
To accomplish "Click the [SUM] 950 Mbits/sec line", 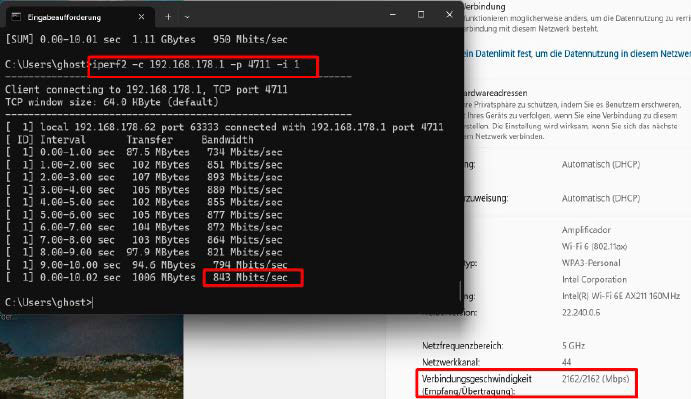I will pyautogui.click(x=146, y=39).
